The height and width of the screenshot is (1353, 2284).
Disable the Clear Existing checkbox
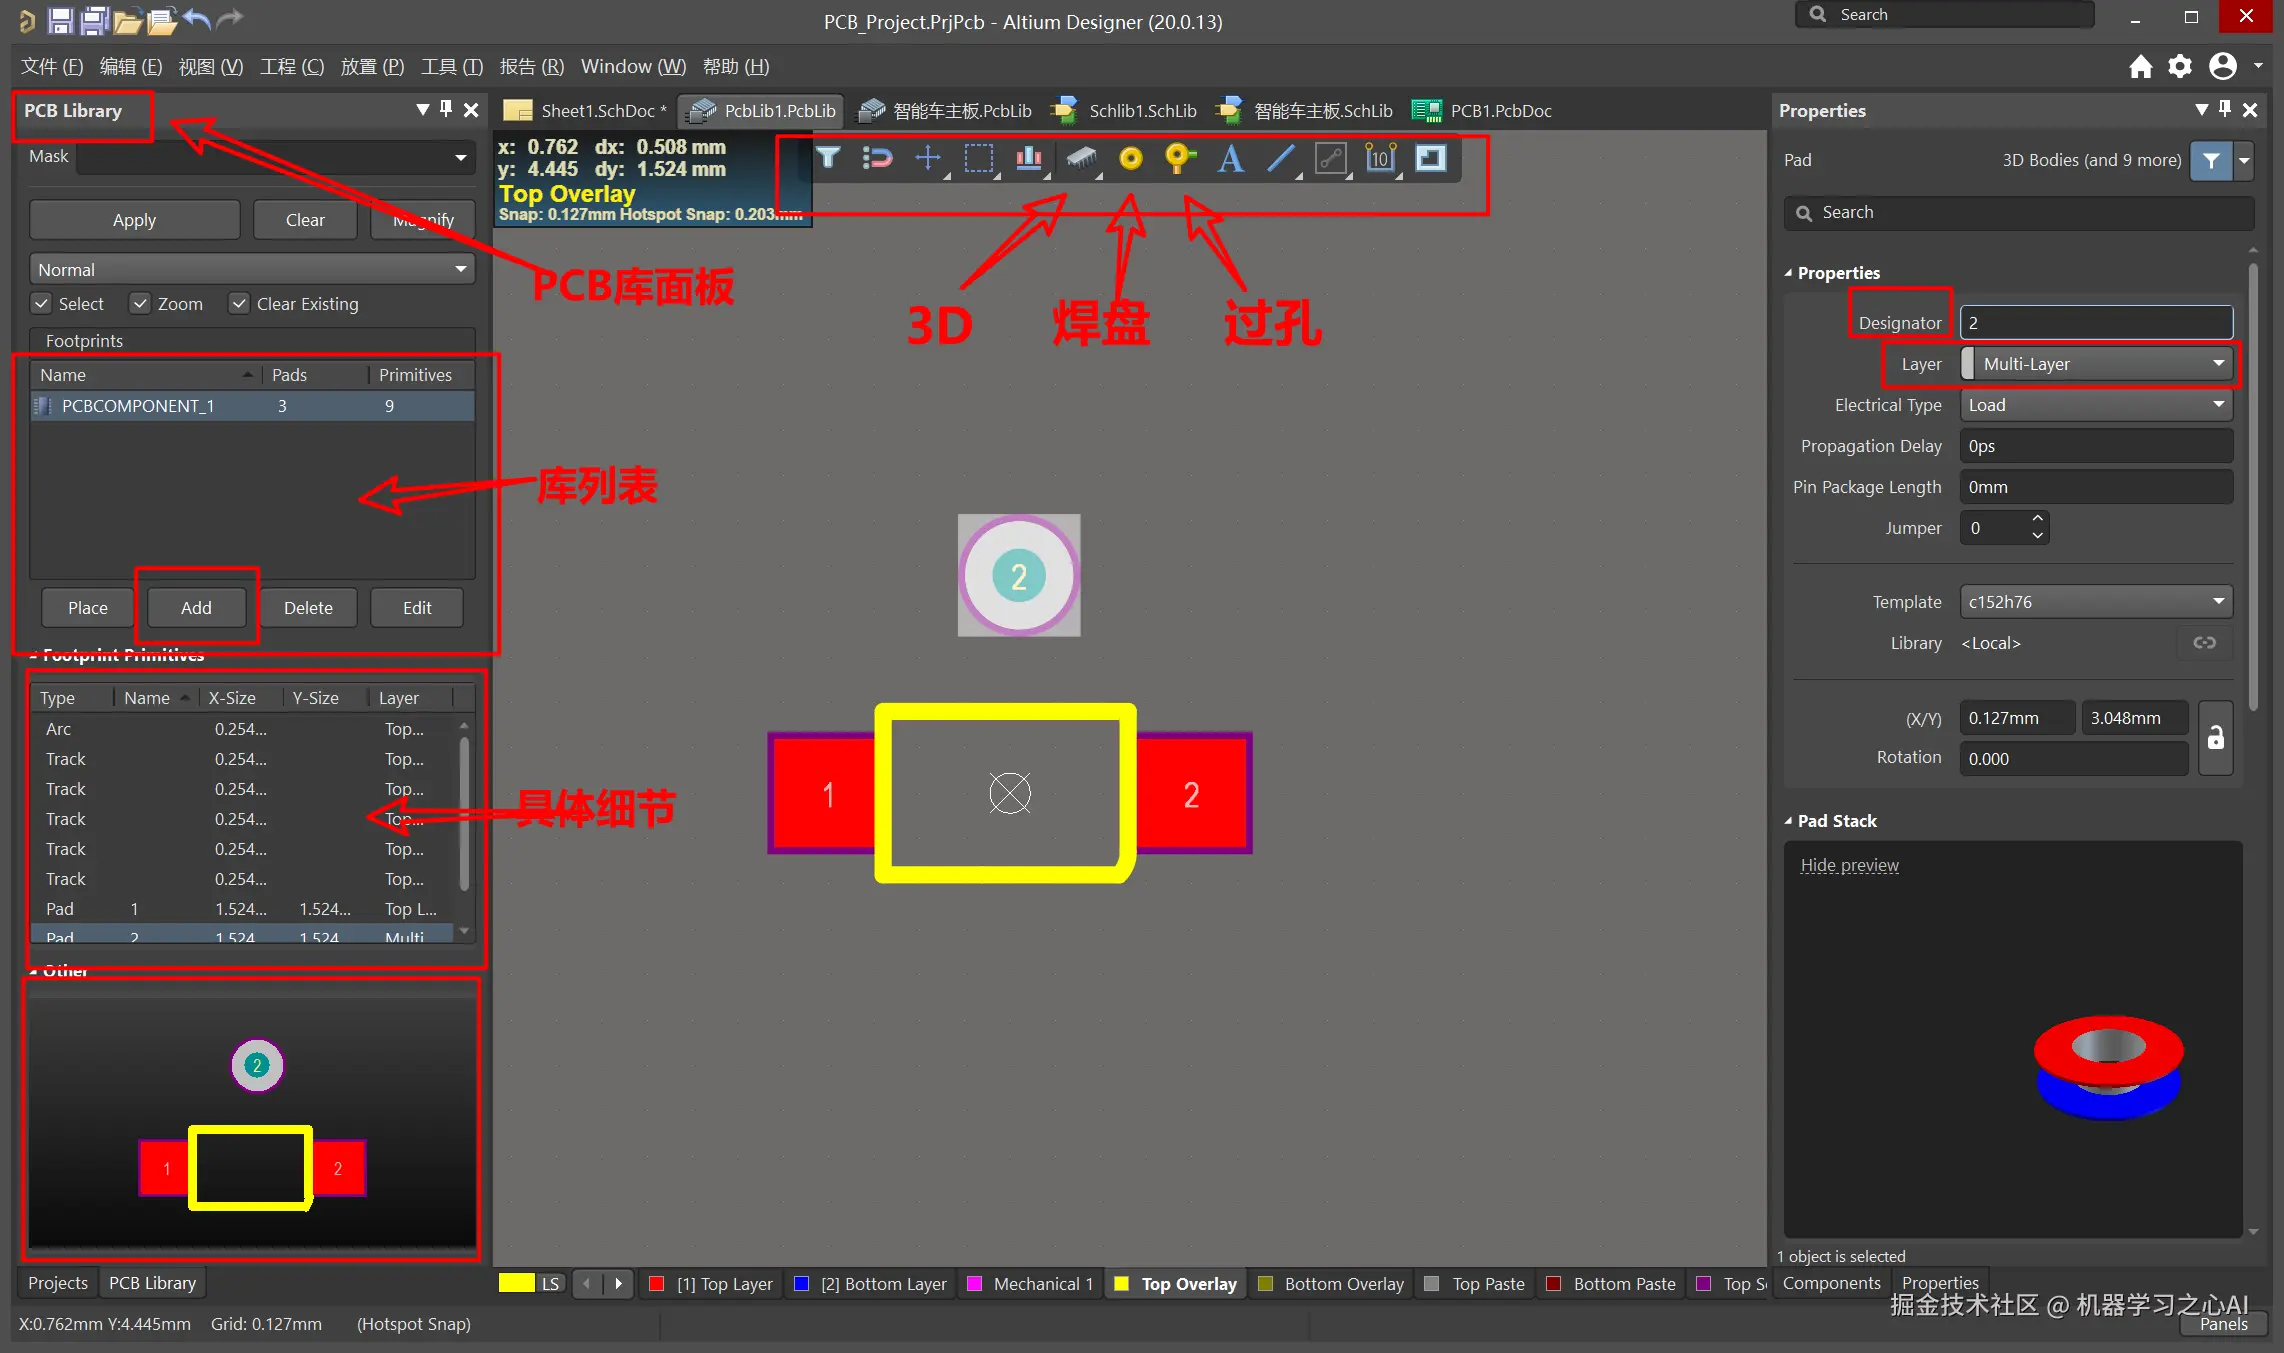239,304
